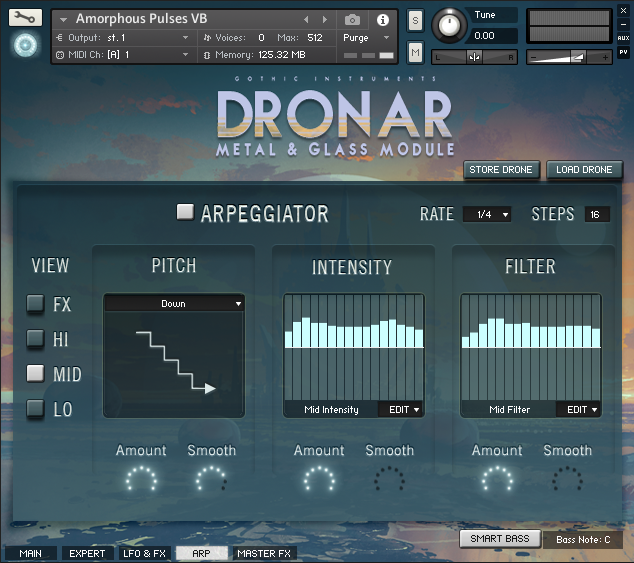Screen dimensions: 634x563
Task: Click the Pitch Amount knob
Action: (x=141, y=479)
